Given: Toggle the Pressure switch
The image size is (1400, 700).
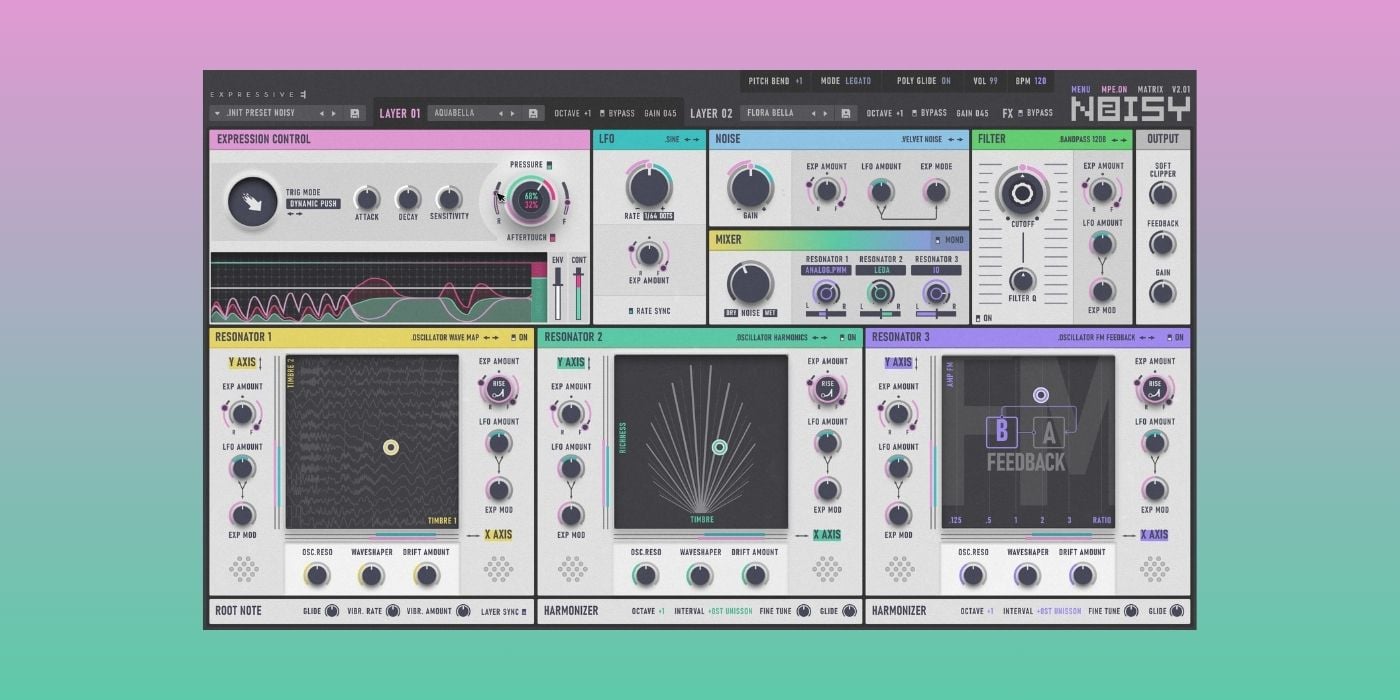Looking at the screenshot, I should (549, 164).
